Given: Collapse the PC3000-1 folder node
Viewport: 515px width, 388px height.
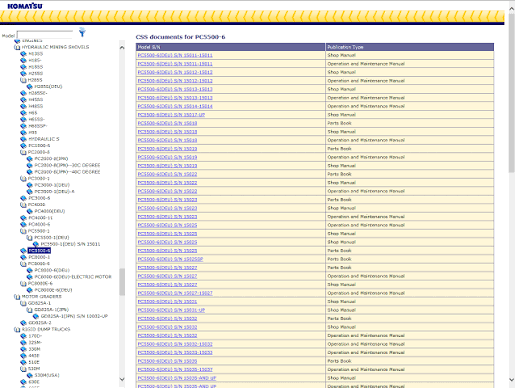Looking at the screenshot, I should click(x=23, y=178).
